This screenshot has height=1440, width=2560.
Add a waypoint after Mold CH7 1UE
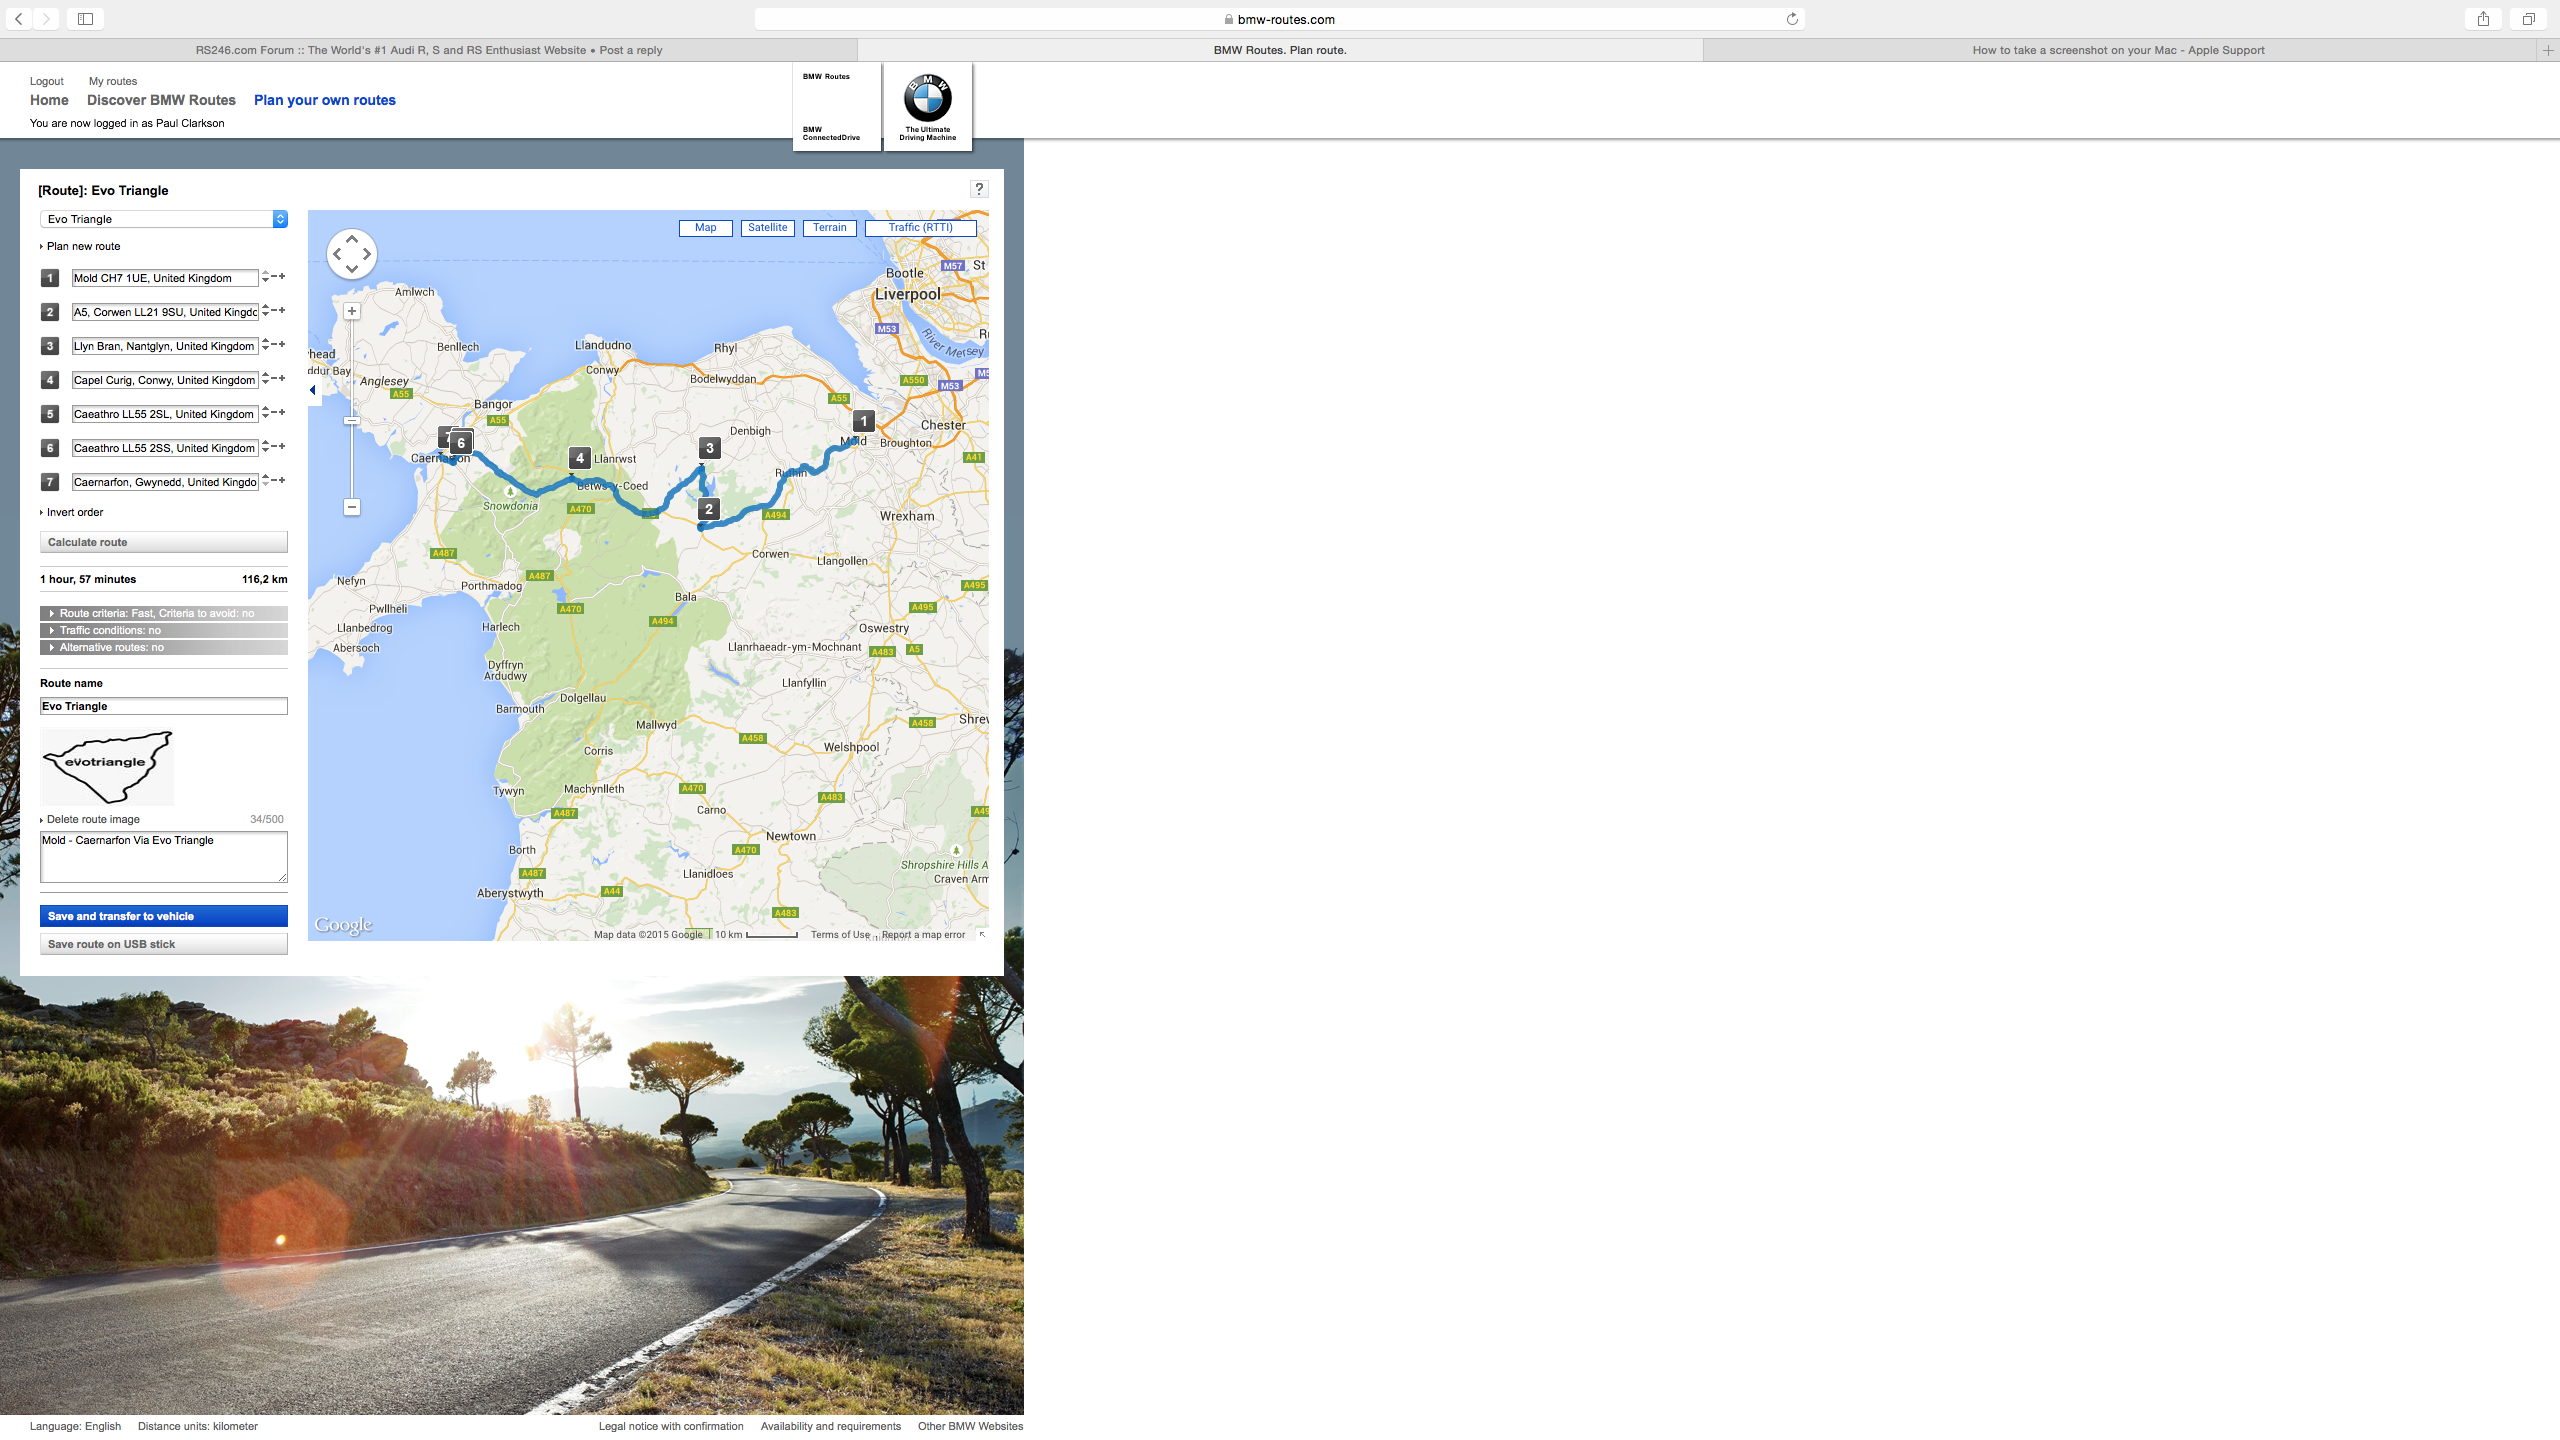(283, 277)
